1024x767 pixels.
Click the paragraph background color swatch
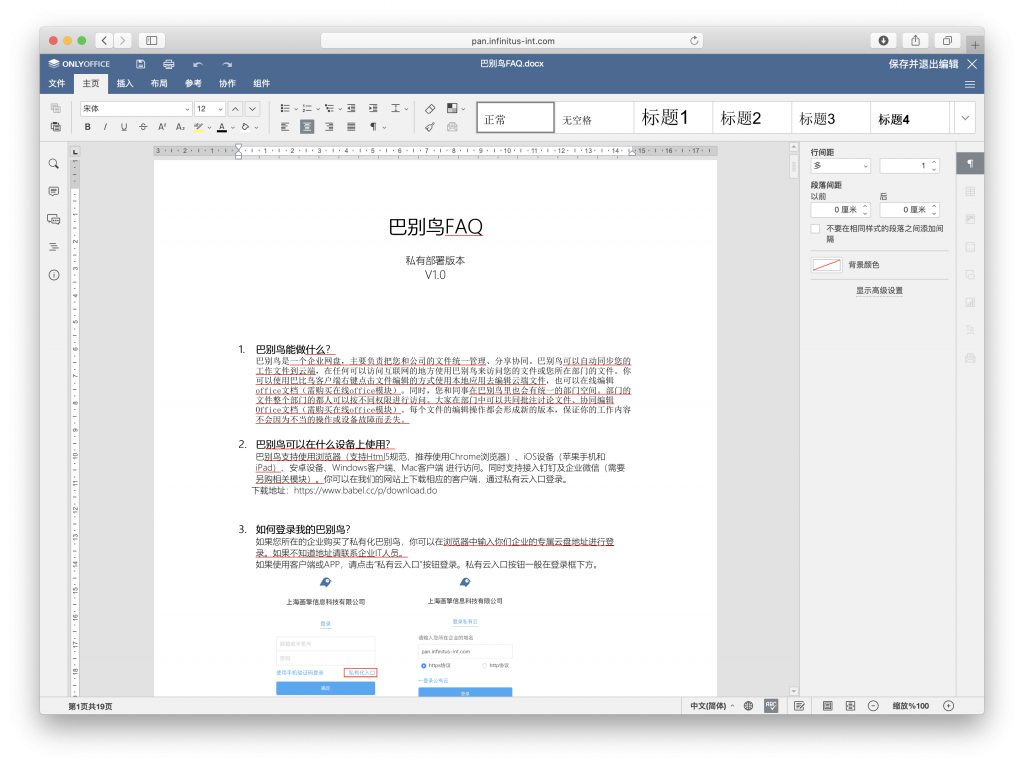pos(826,265)
